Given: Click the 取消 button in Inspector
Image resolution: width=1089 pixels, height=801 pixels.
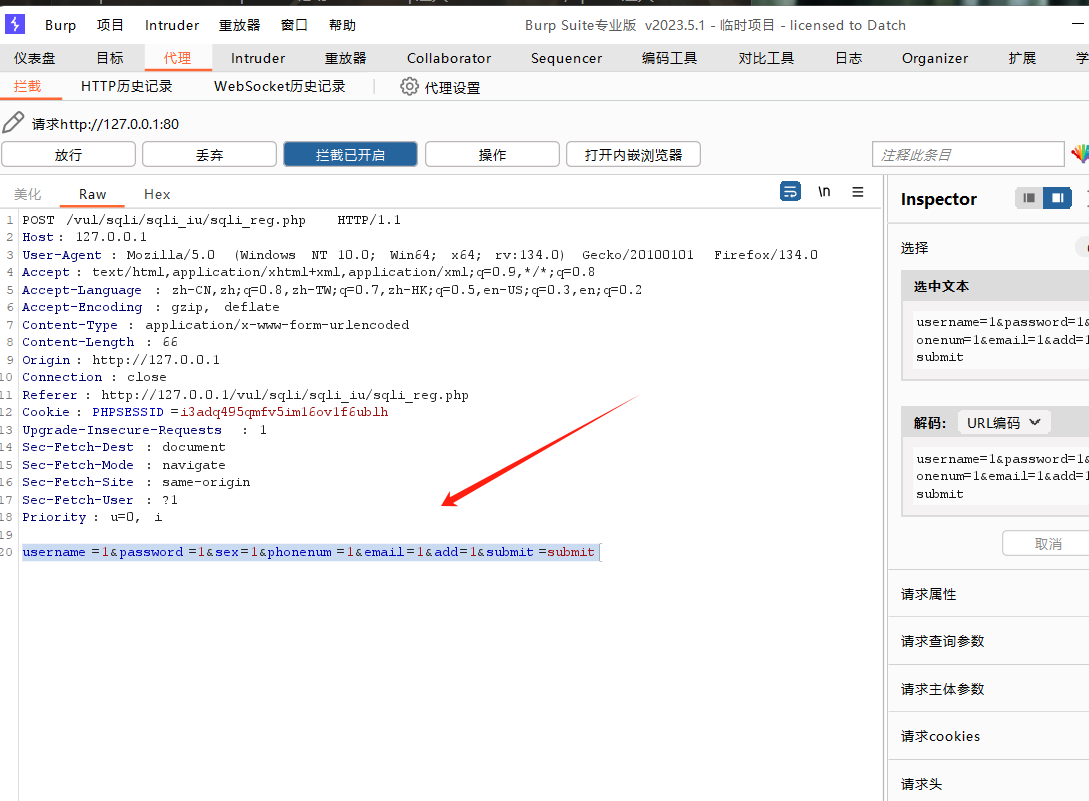Looking at the screenshot, I should (1048, 543).
